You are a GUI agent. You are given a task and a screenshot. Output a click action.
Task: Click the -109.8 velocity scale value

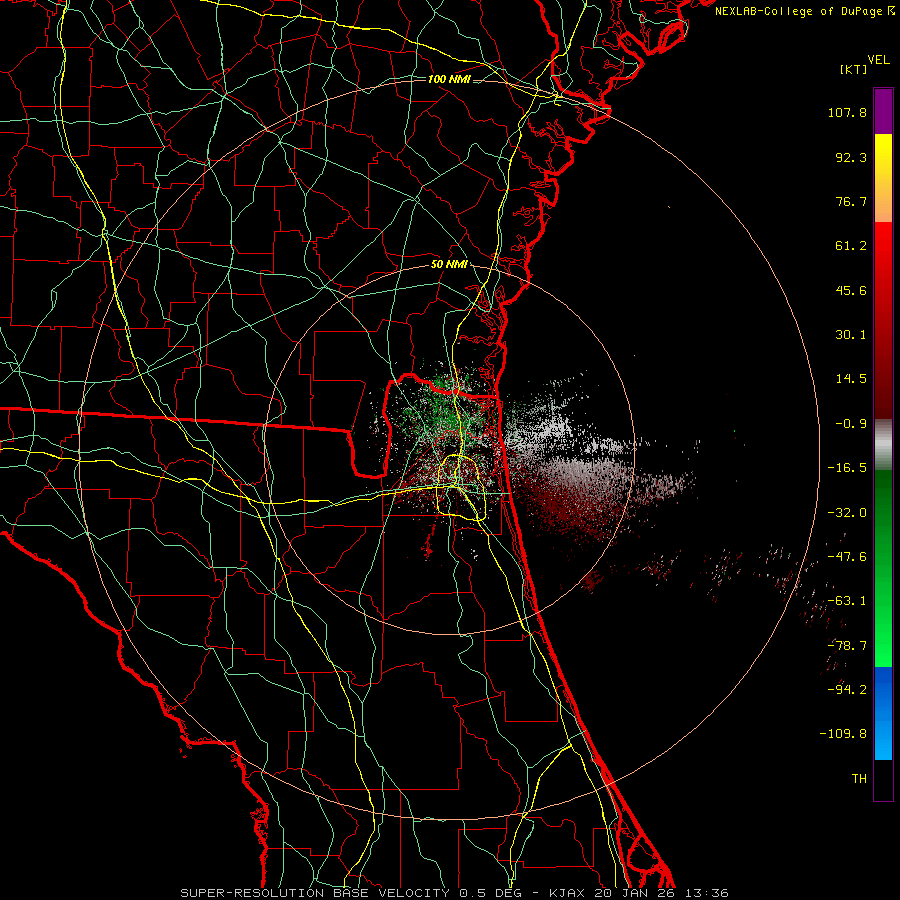[x=843, y=734]
